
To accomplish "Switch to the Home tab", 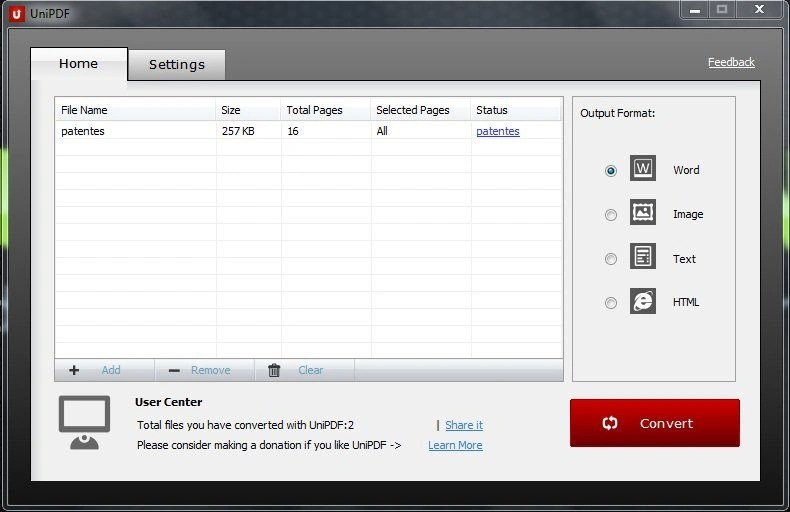I will pyautogui.click(x=79, y=63).
